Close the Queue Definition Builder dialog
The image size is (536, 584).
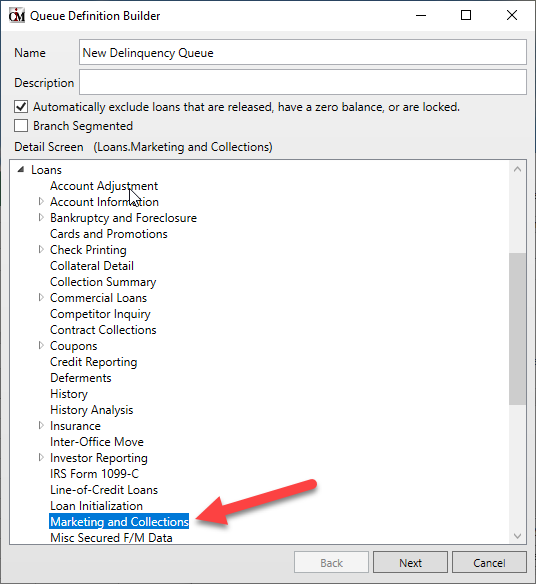(x=512, y=15)
